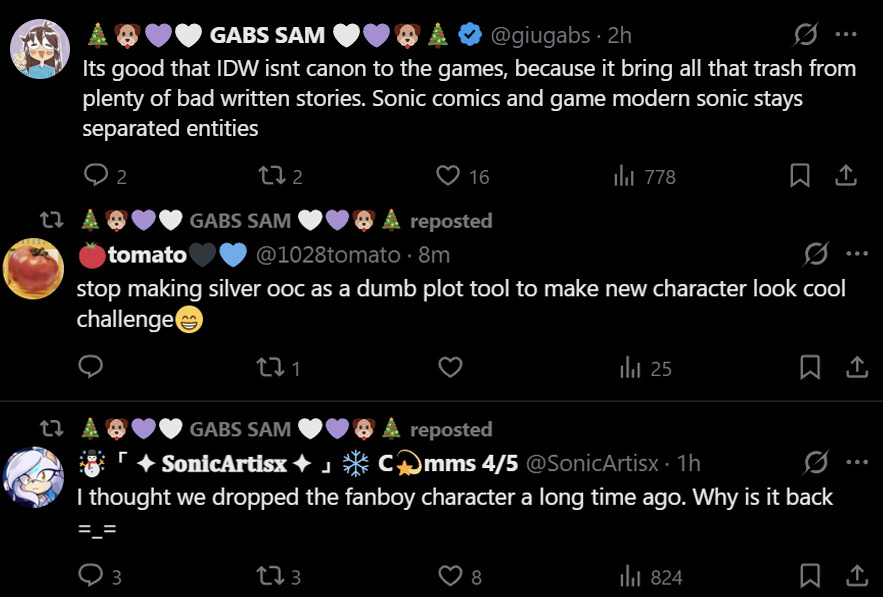Open @giugabs profile handle
This screenshot has height=597, width=883.
click(538, 35)
